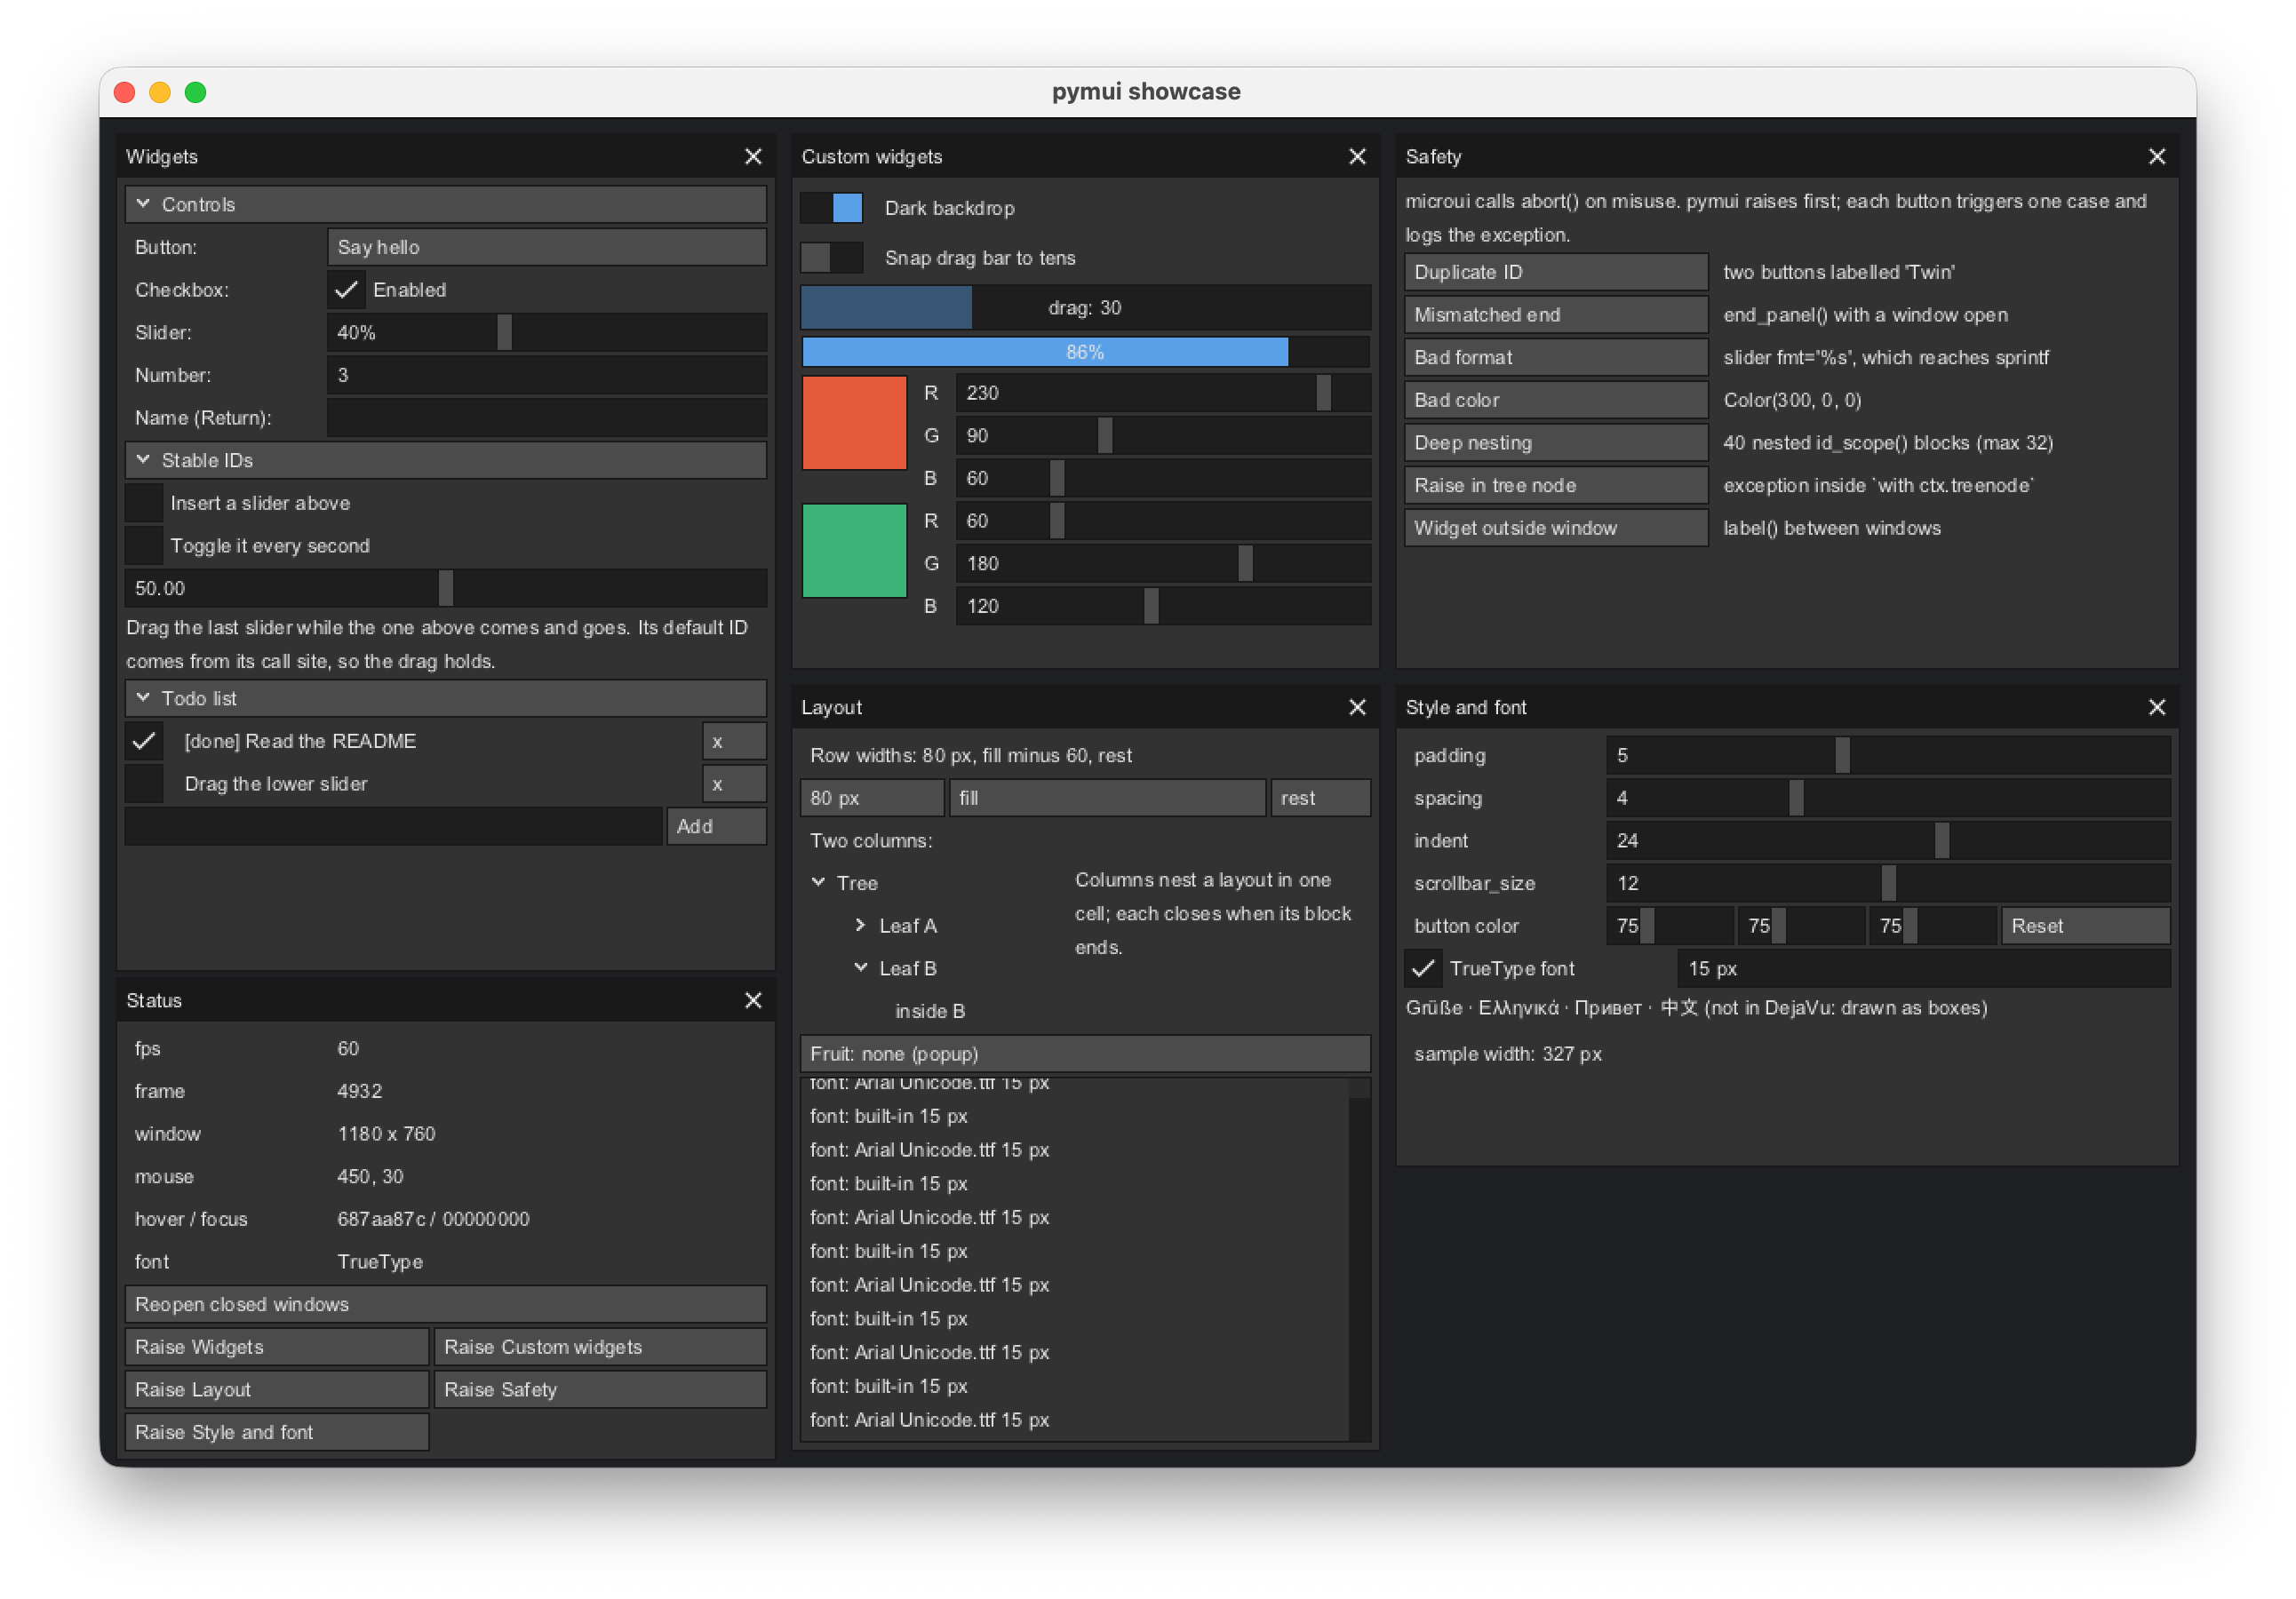Trigger the Bad color safety case
The width and height of the screenshot is (2296, 1599).
[1556, 400]
